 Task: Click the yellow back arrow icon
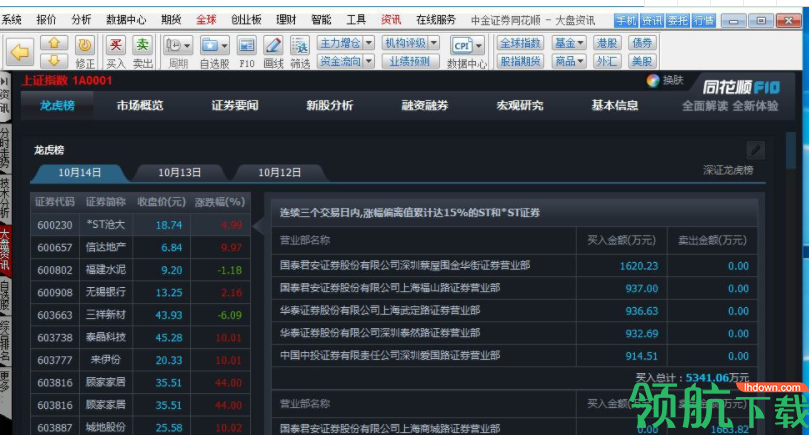coord(20,52)
